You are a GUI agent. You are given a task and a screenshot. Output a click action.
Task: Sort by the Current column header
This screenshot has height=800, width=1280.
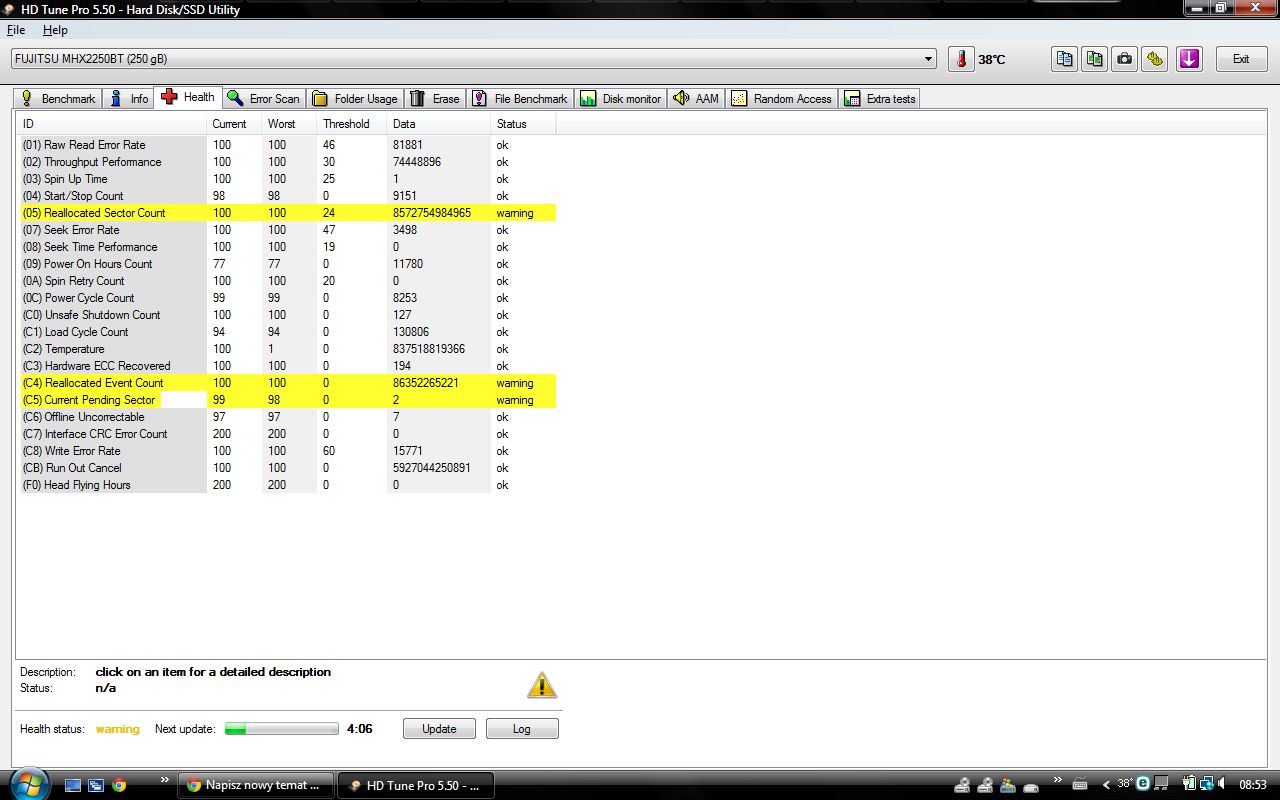(233, 124)
